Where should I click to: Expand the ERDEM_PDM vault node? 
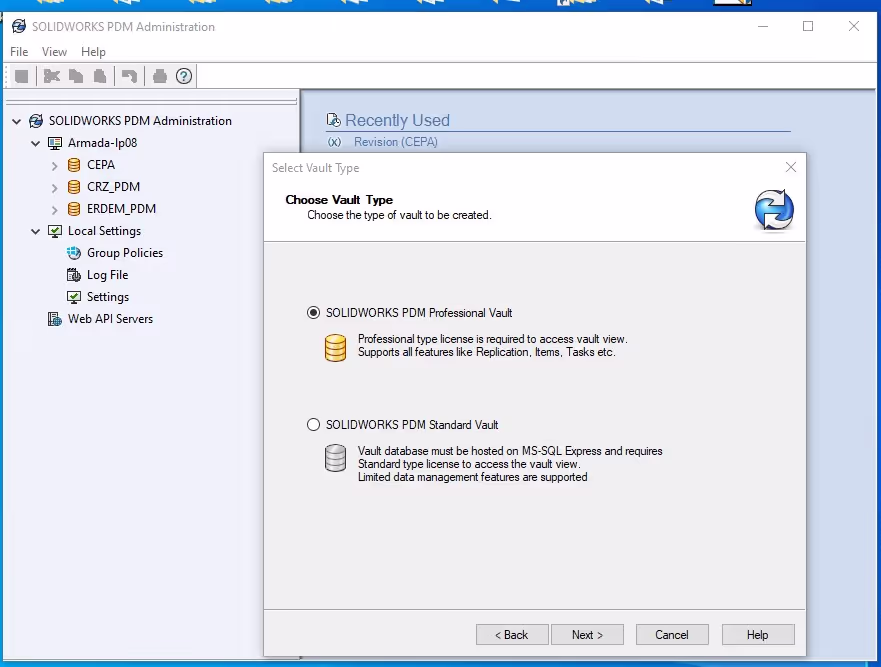point(55,210)
